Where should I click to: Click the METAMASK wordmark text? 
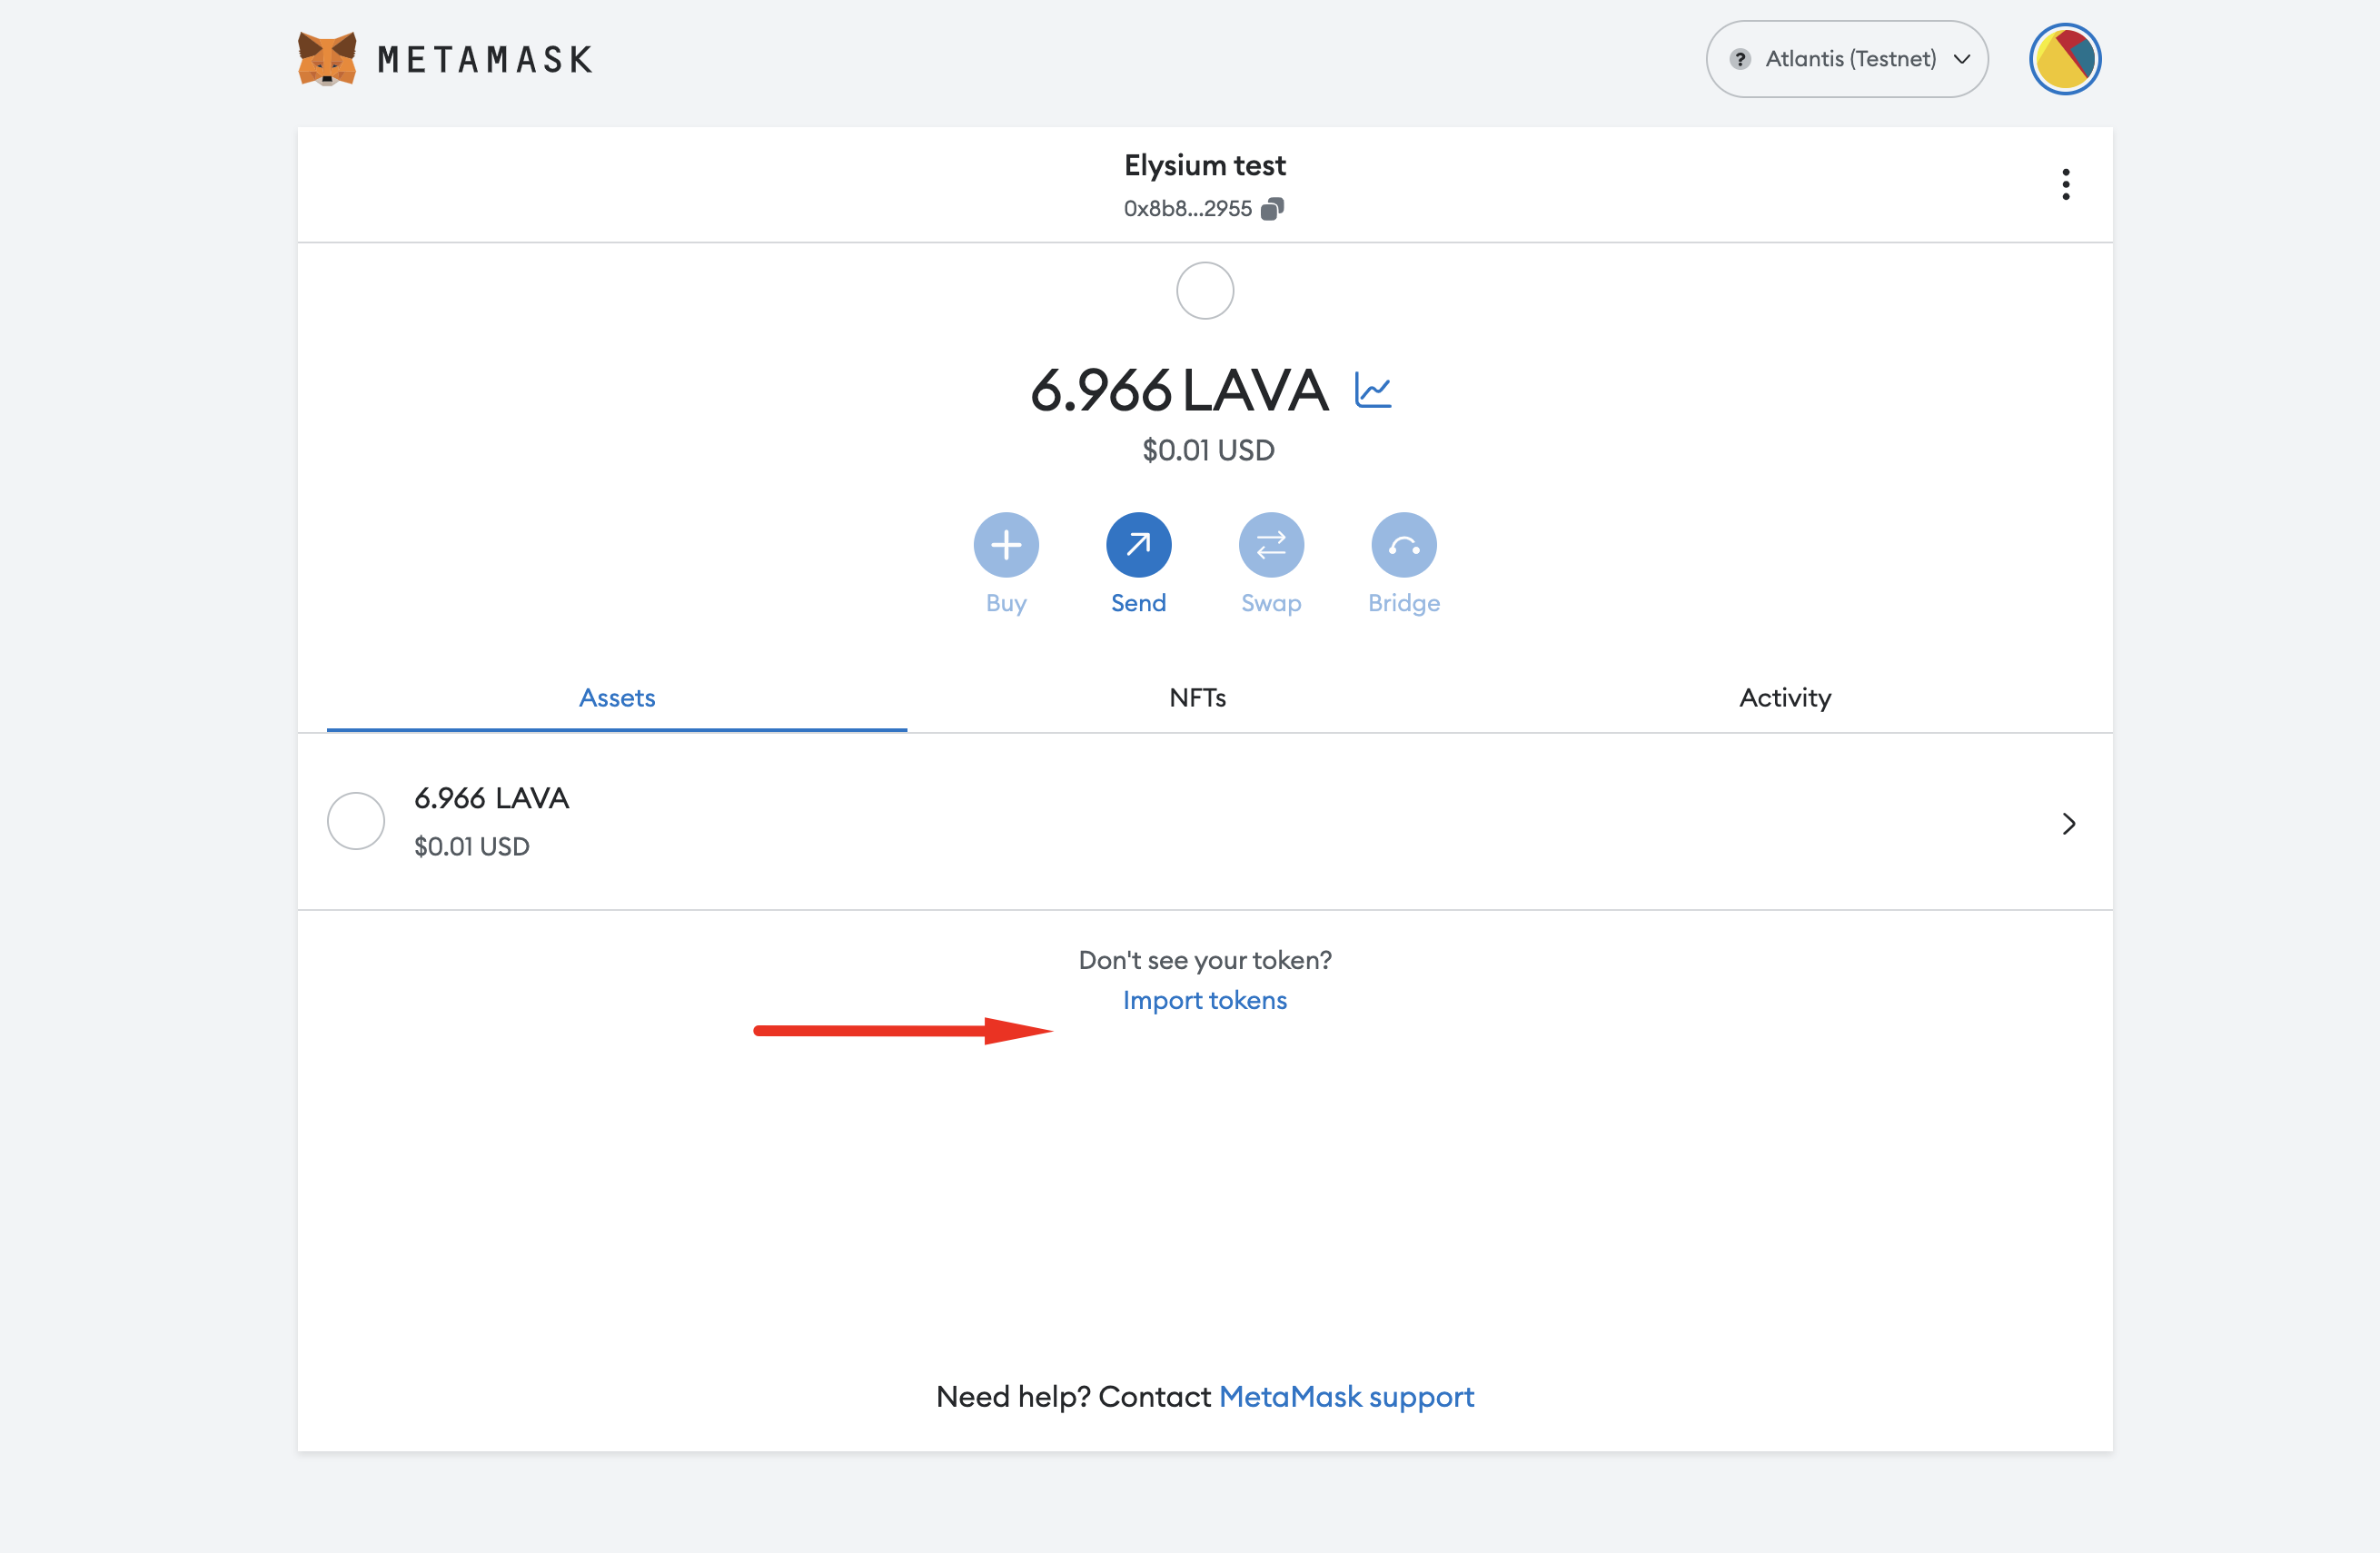point(485,60)
